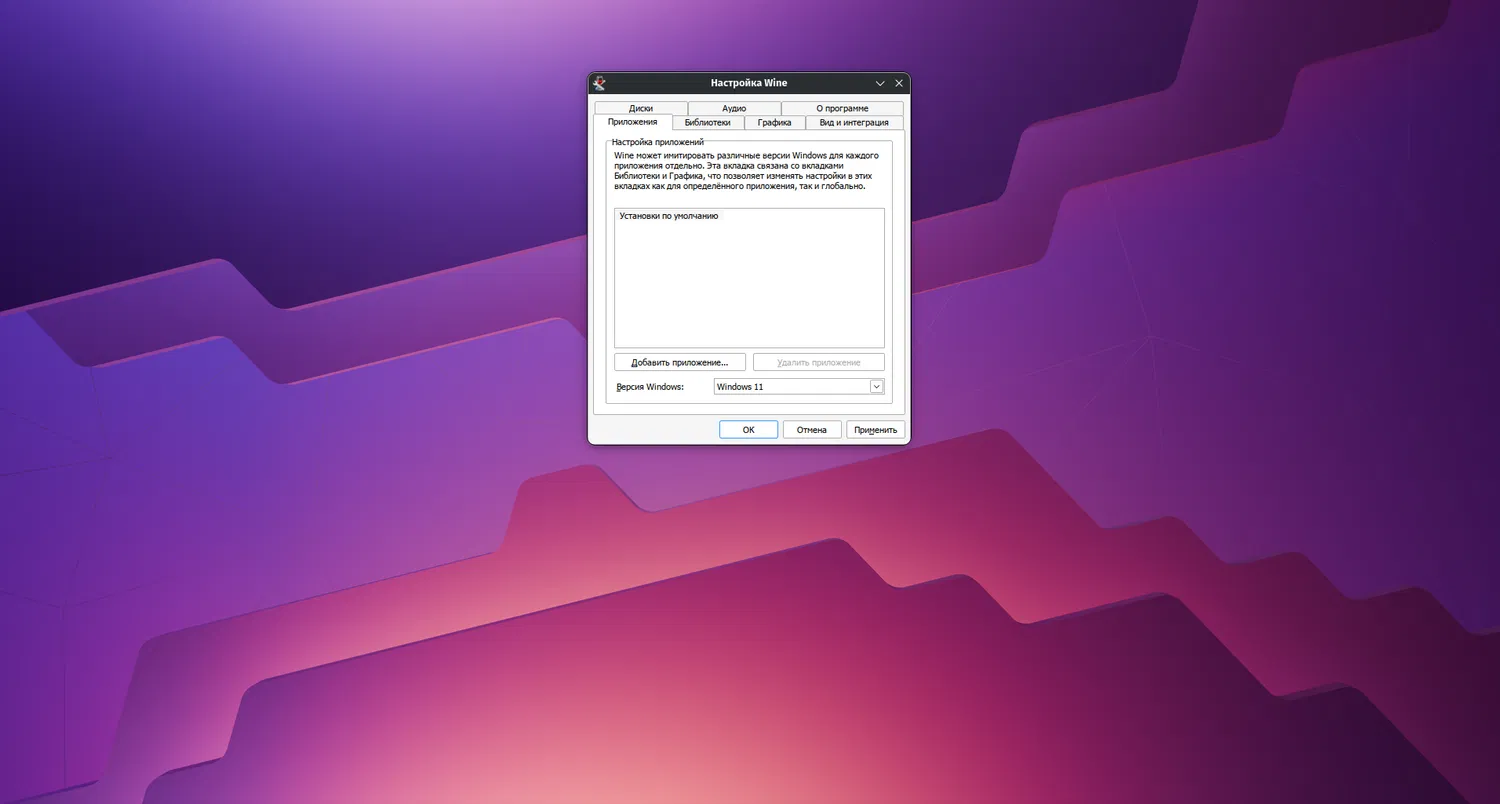The image size is (1500, 804).
Task: Open the О программе tab
Action: click(x=843, y=108)
